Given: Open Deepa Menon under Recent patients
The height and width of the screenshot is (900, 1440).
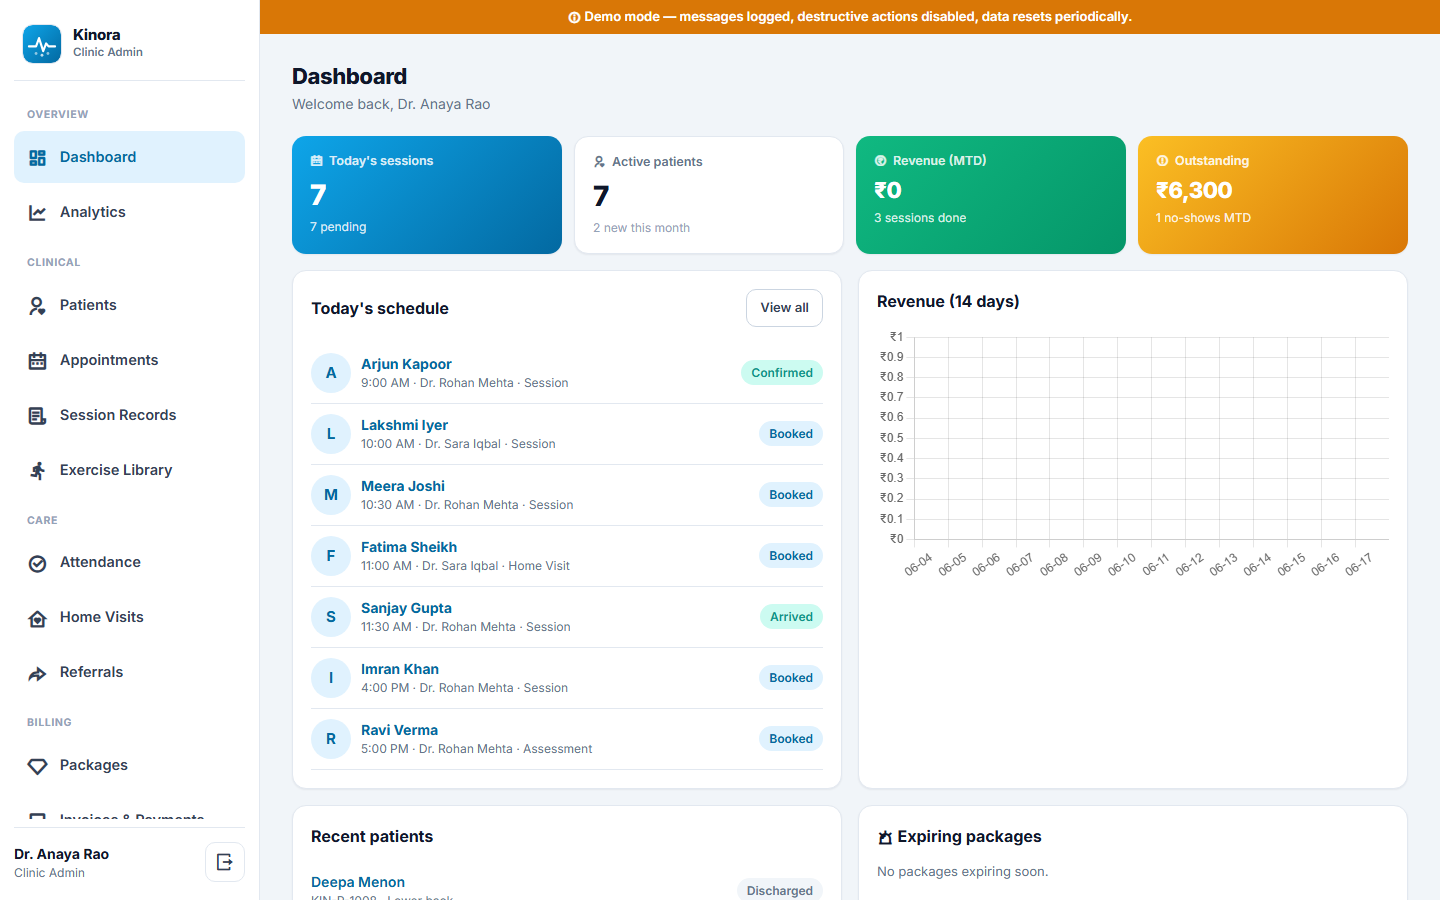Looking at the screenshot, I should click(x=358, y=882).
